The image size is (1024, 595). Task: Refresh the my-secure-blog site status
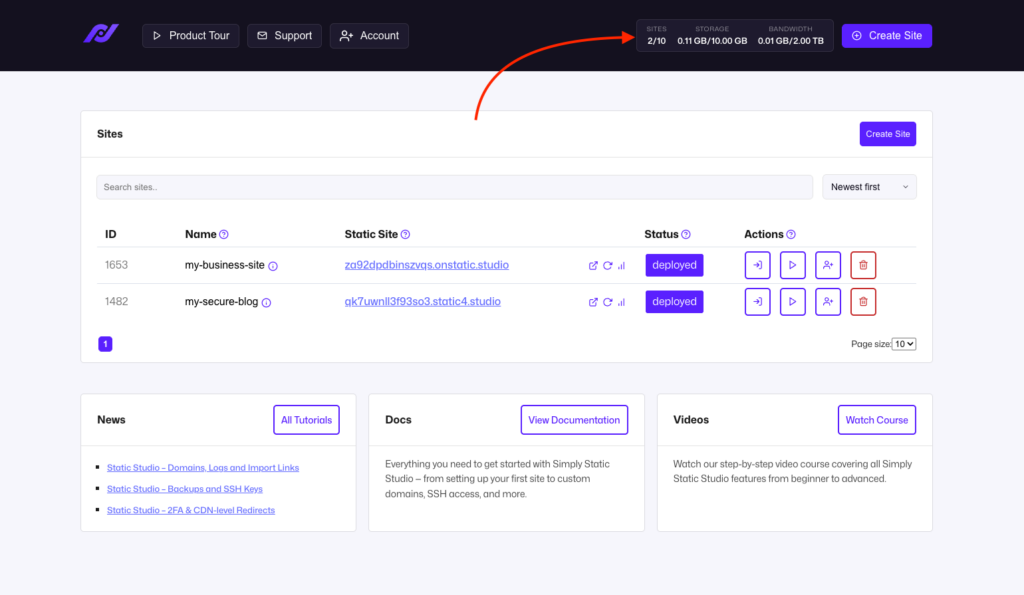click(607, 301)
